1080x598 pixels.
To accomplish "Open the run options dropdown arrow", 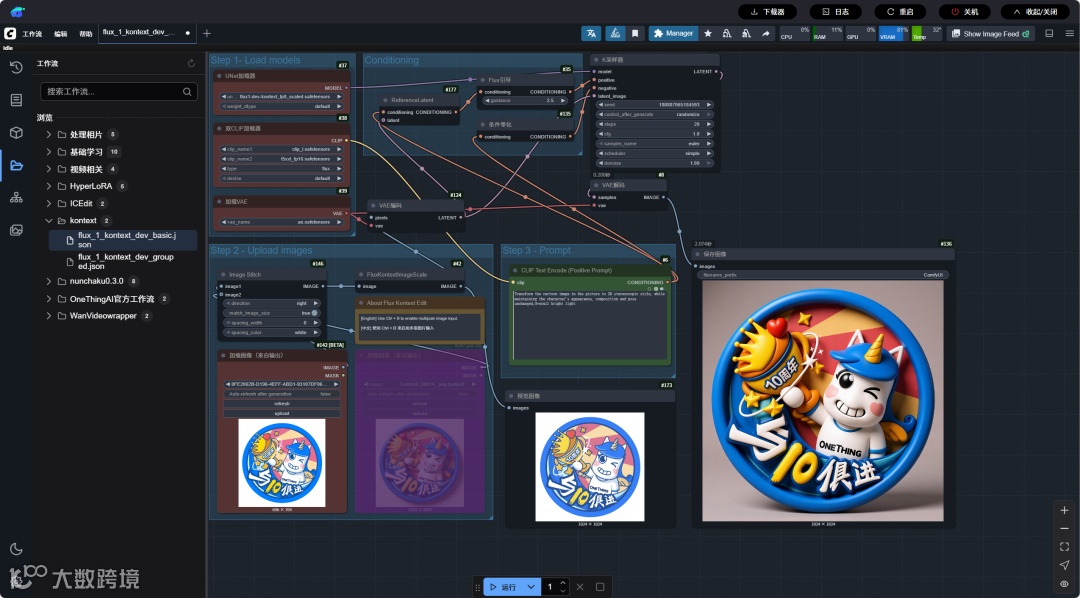I will pos(530,587).
